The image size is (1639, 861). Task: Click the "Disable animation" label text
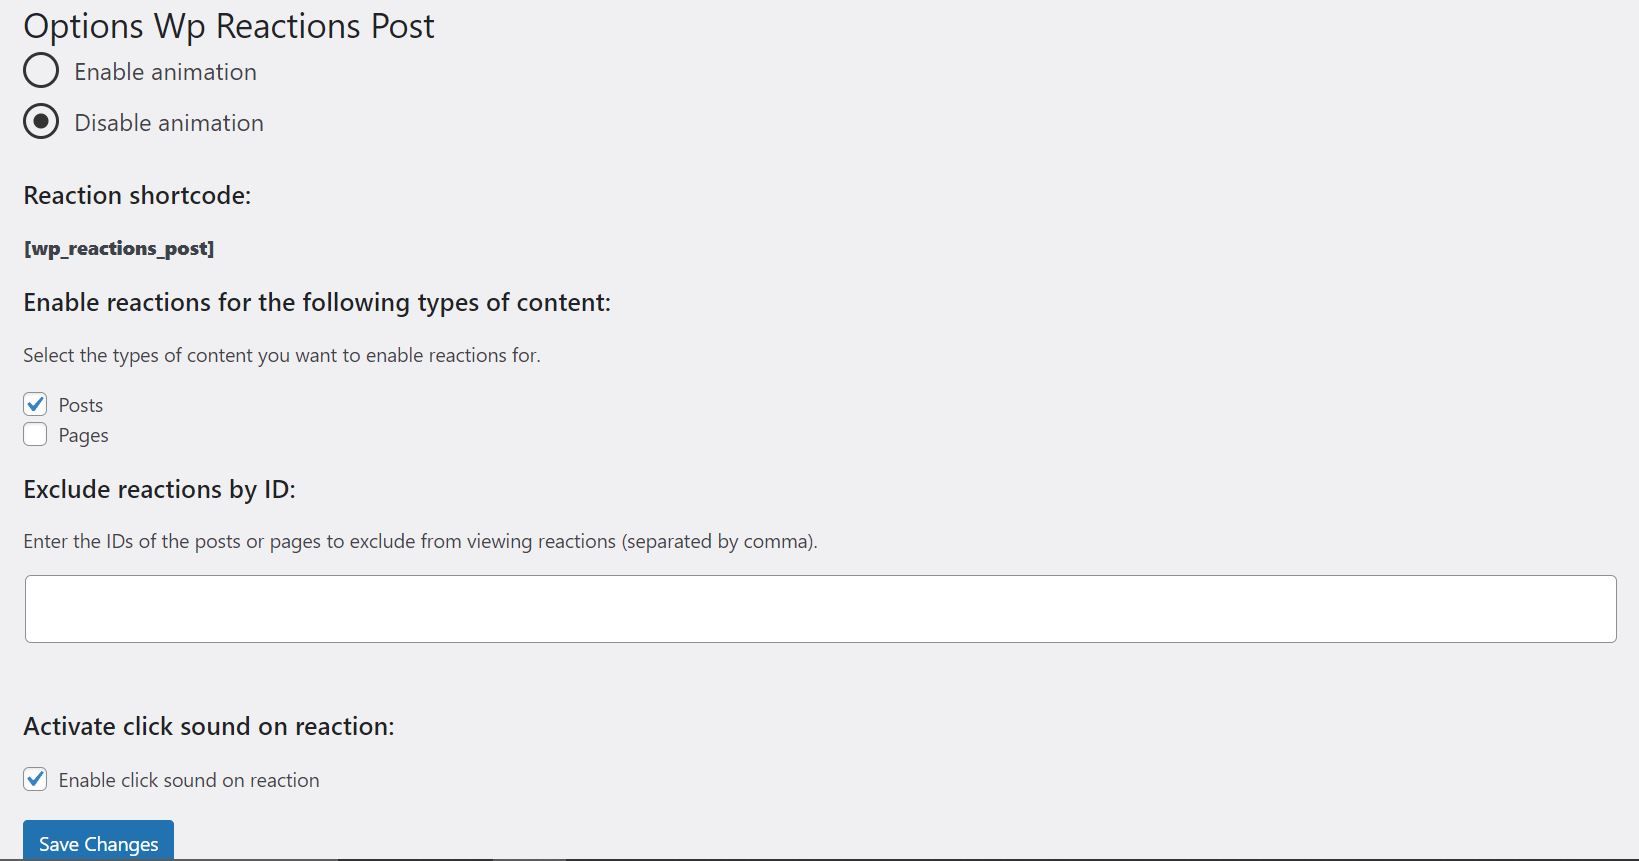click(x=169, y=123)
